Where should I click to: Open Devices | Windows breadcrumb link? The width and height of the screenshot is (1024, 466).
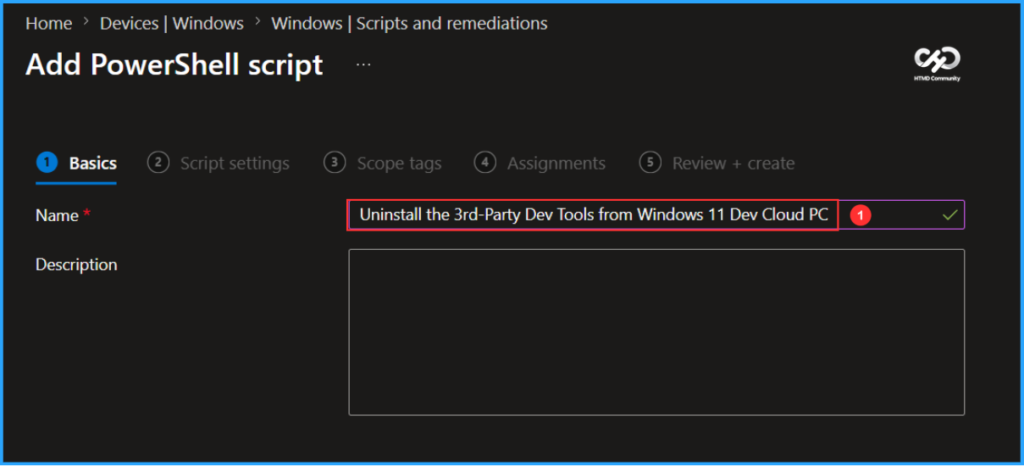click(172, 23)
